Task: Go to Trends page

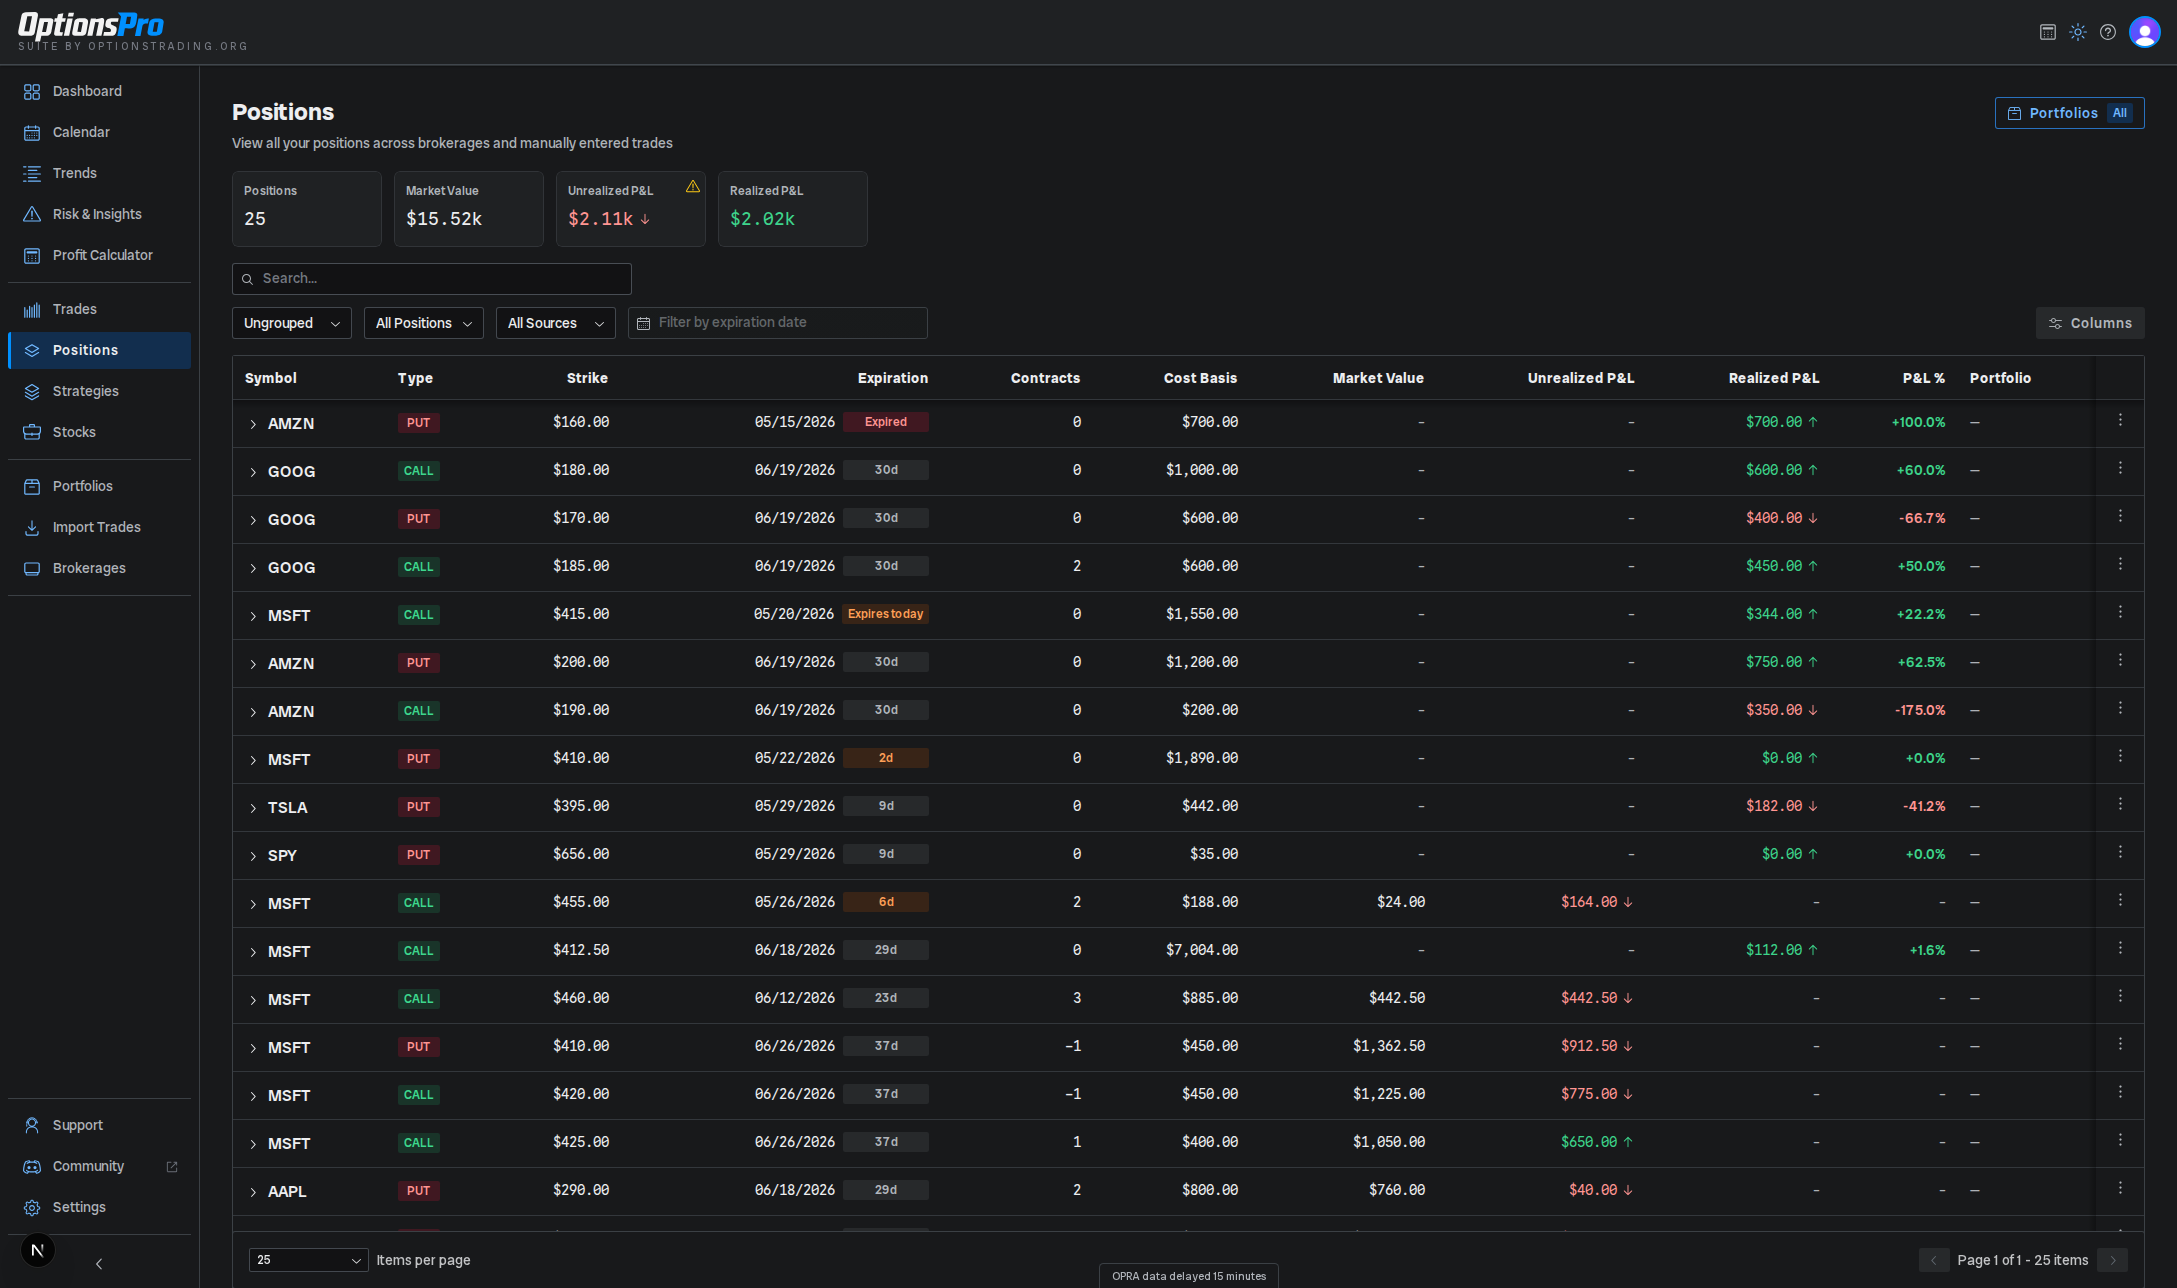Action: [x=99, y=173]
